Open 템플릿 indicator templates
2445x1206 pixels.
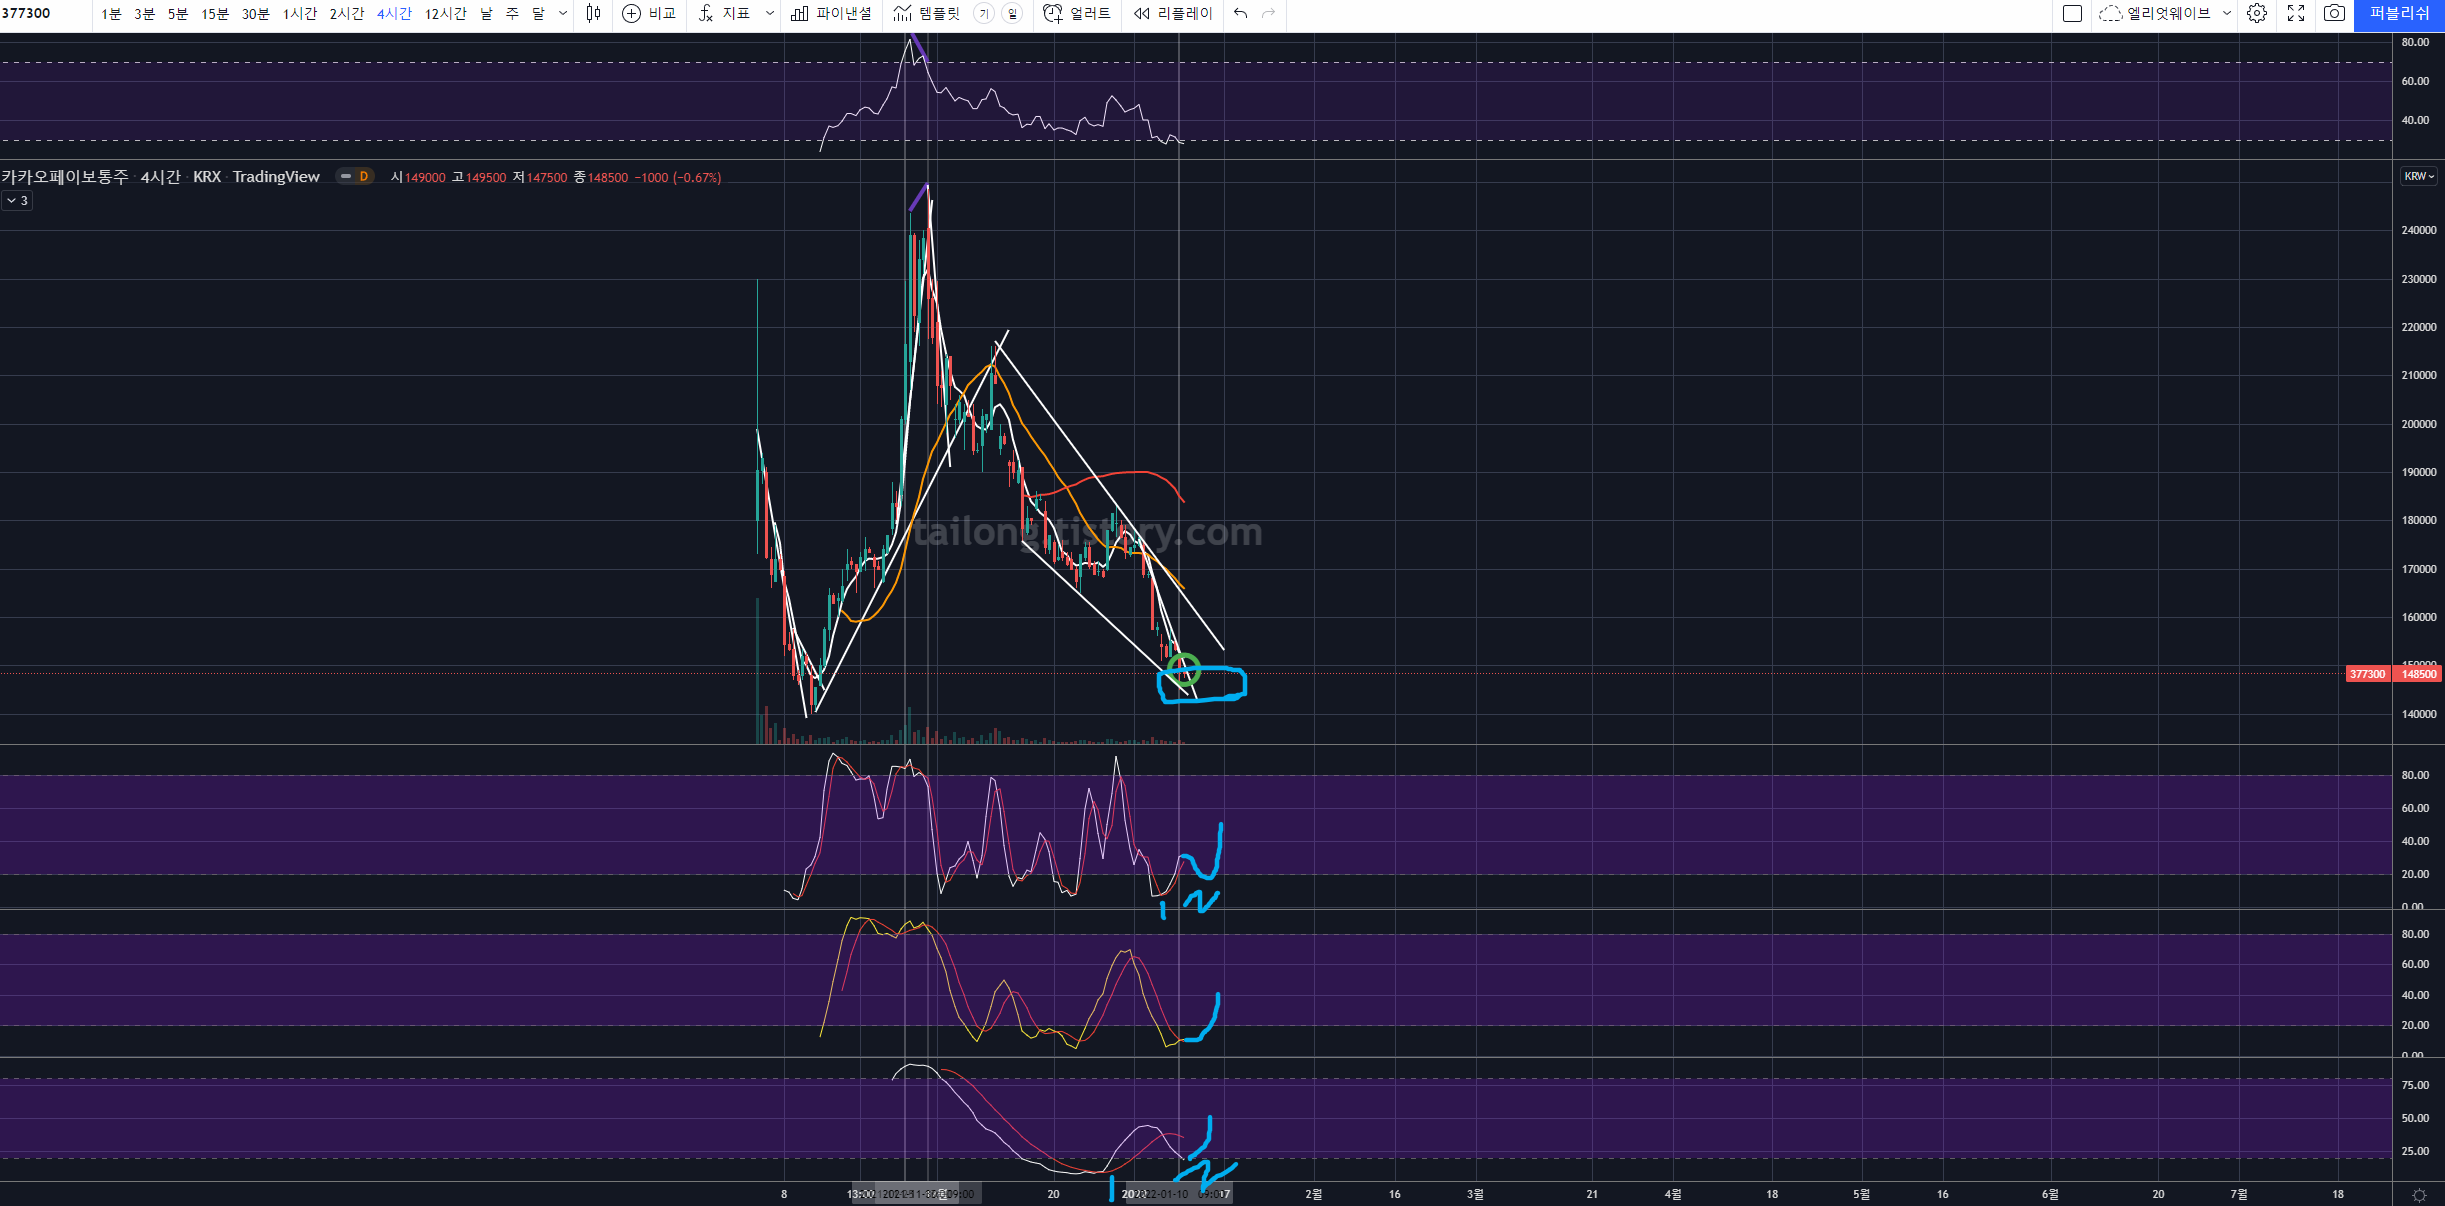click(x=926, y=13)
